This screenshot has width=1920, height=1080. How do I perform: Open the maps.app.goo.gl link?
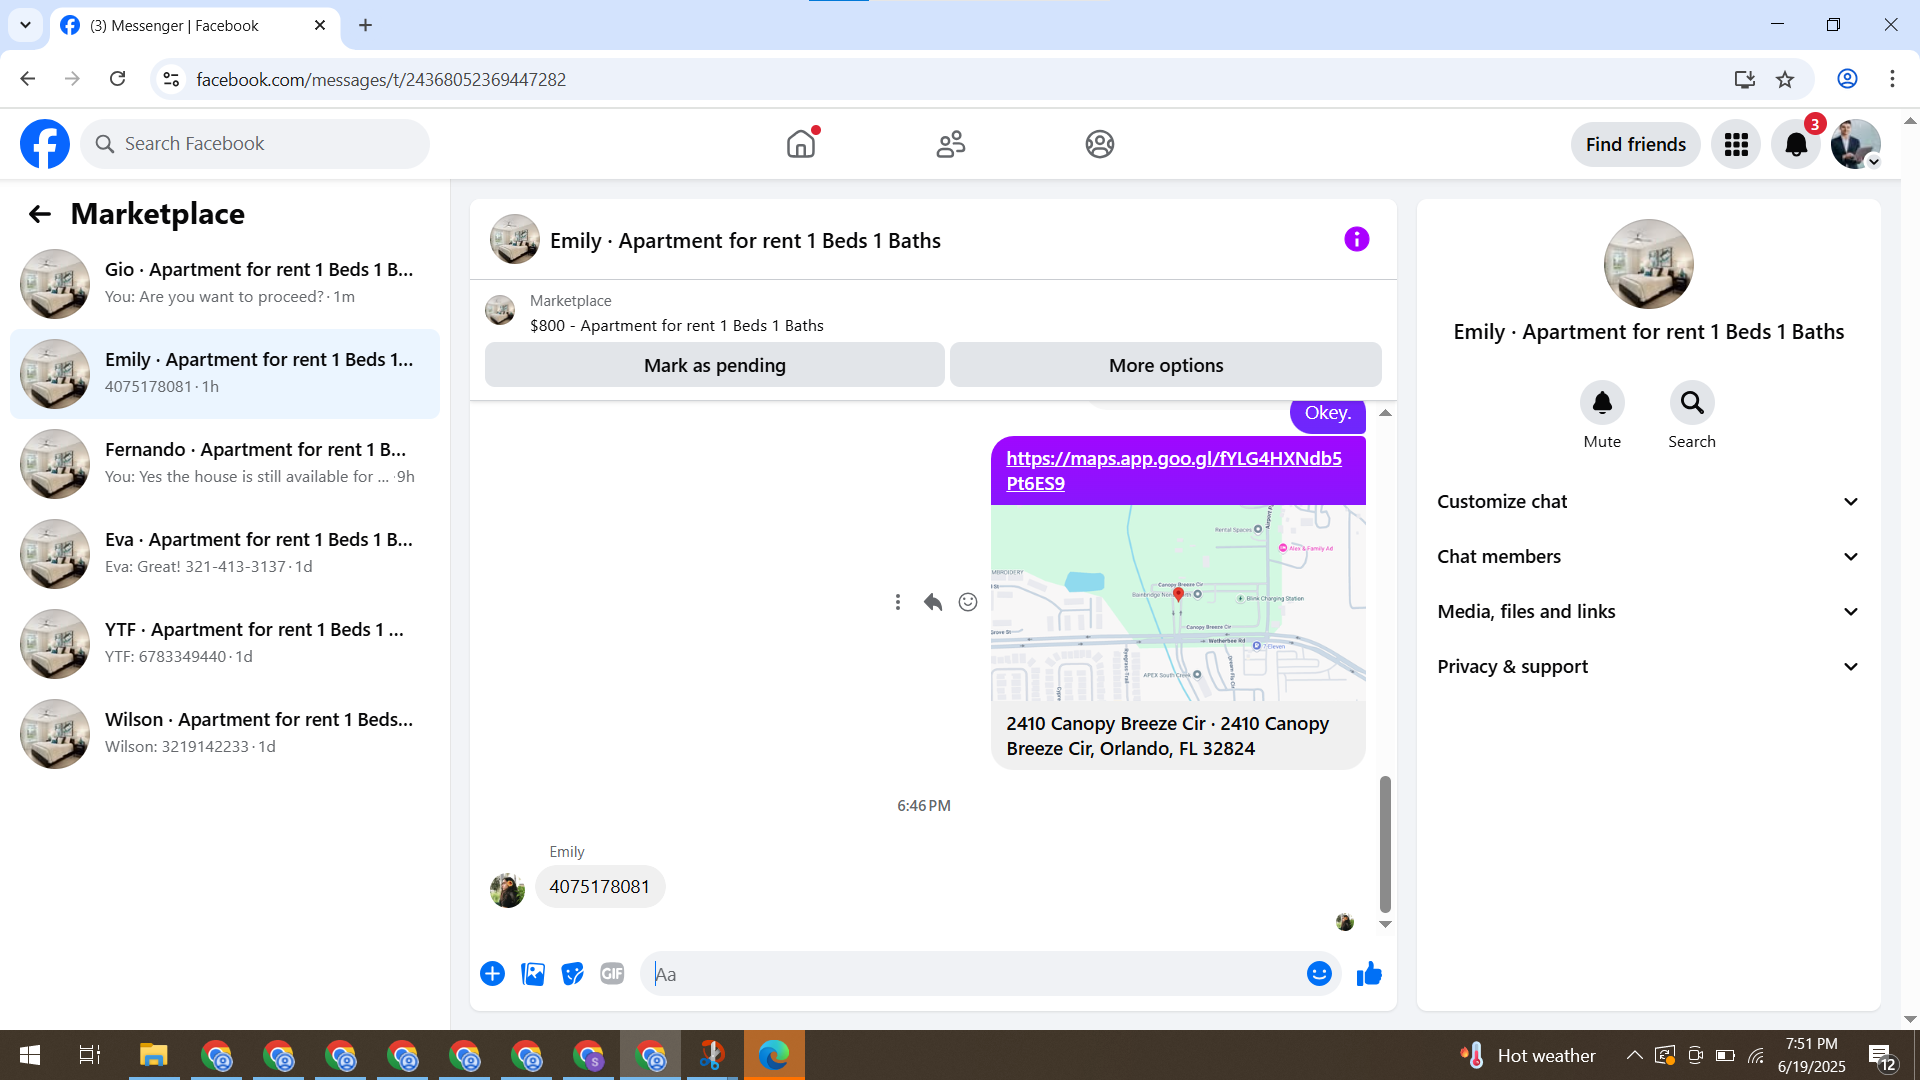click(x=1174, y=471)
